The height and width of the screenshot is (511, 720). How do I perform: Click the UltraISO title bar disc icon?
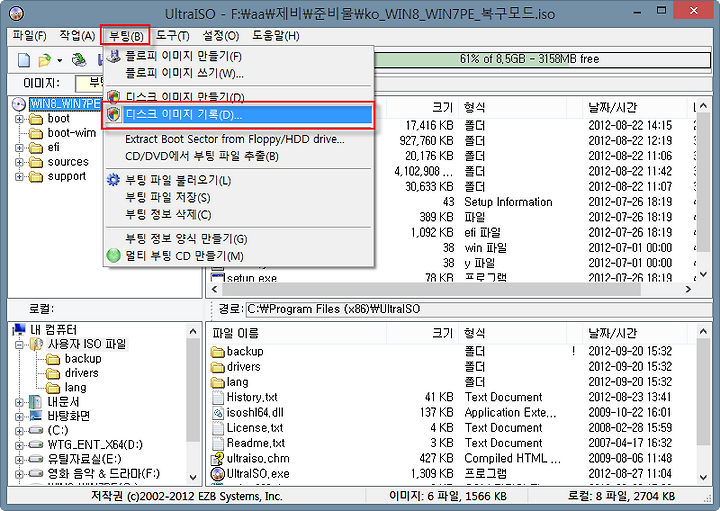coord(16,13)
